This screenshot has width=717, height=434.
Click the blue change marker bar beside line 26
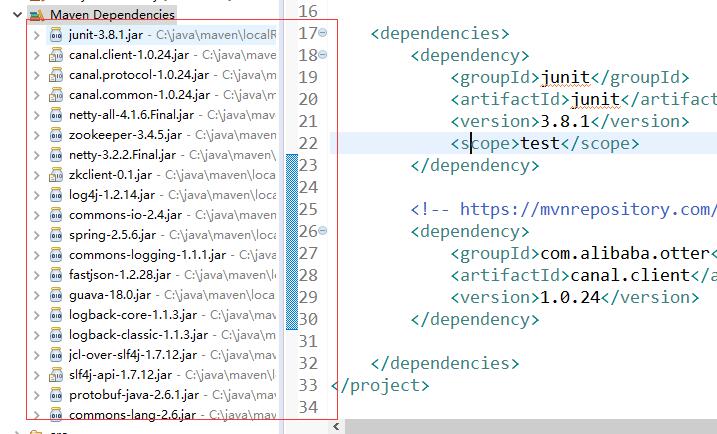[291, 232]
